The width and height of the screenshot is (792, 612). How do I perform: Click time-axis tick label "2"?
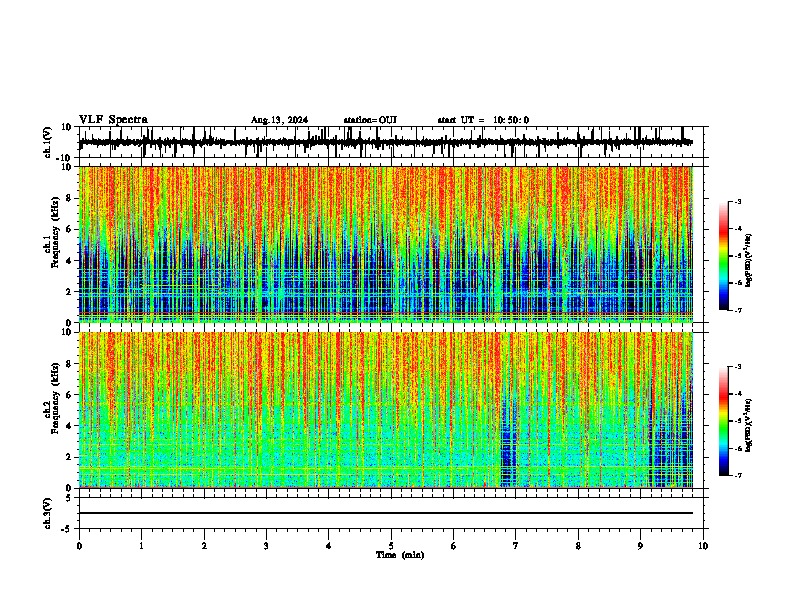click(204, 546)
